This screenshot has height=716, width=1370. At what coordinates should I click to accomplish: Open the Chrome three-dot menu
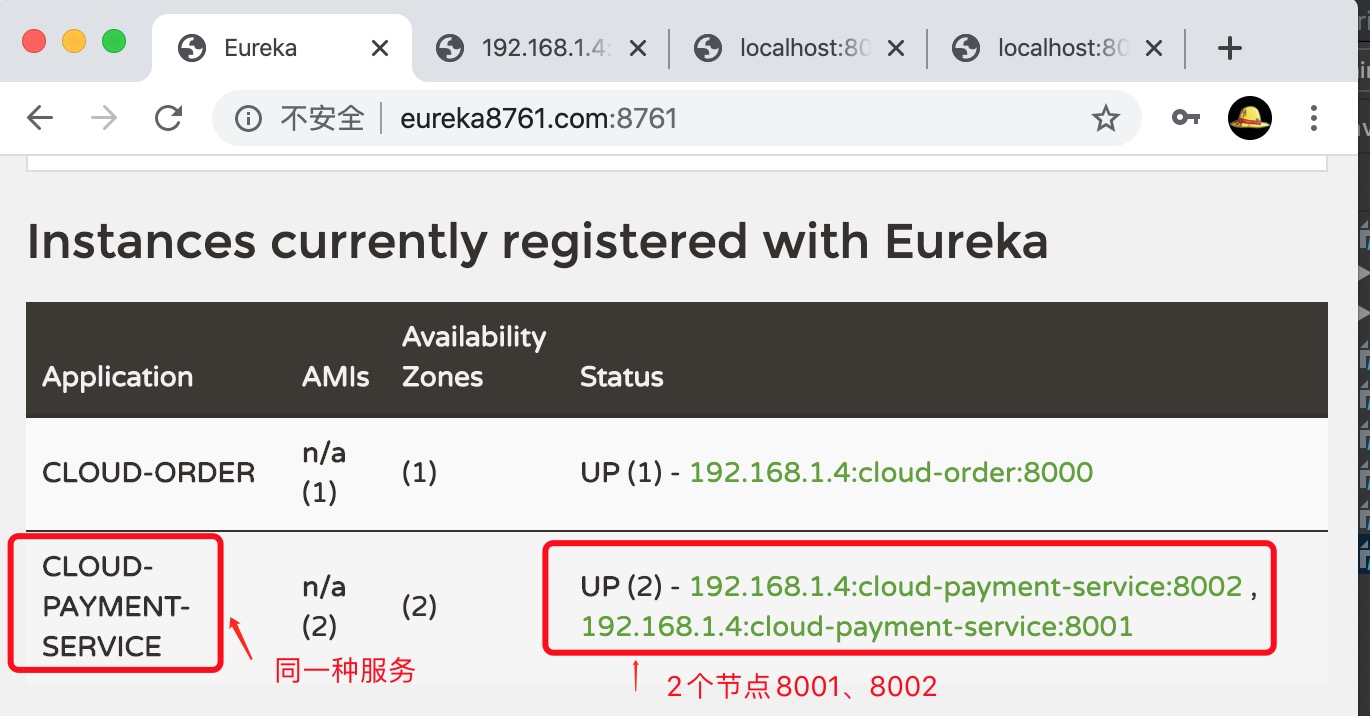1314,118
